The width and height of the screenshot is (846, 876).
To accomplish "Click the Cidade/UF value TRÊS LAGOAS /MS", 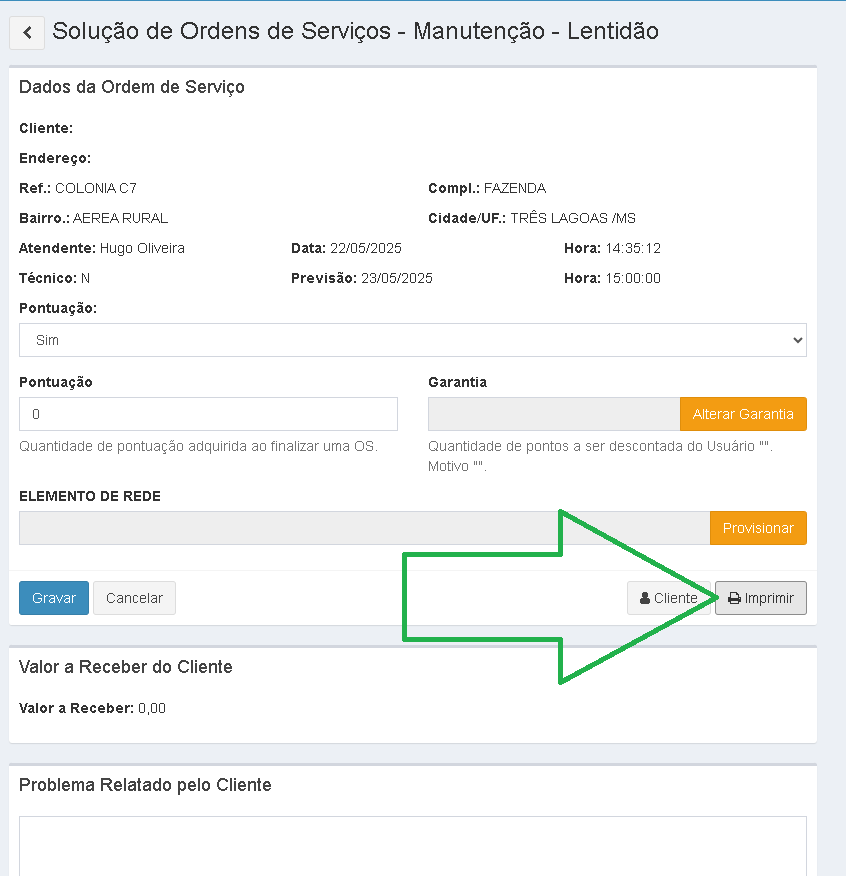I will (x=573, y=218).
